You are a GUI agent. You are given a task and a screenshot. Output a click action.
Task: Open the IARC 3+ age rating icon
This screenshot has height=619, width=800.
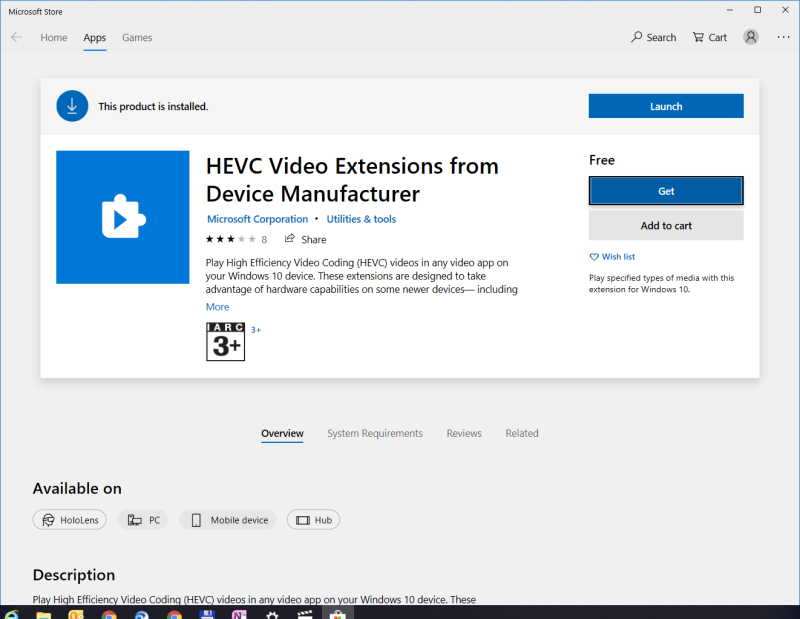(224, 342)
